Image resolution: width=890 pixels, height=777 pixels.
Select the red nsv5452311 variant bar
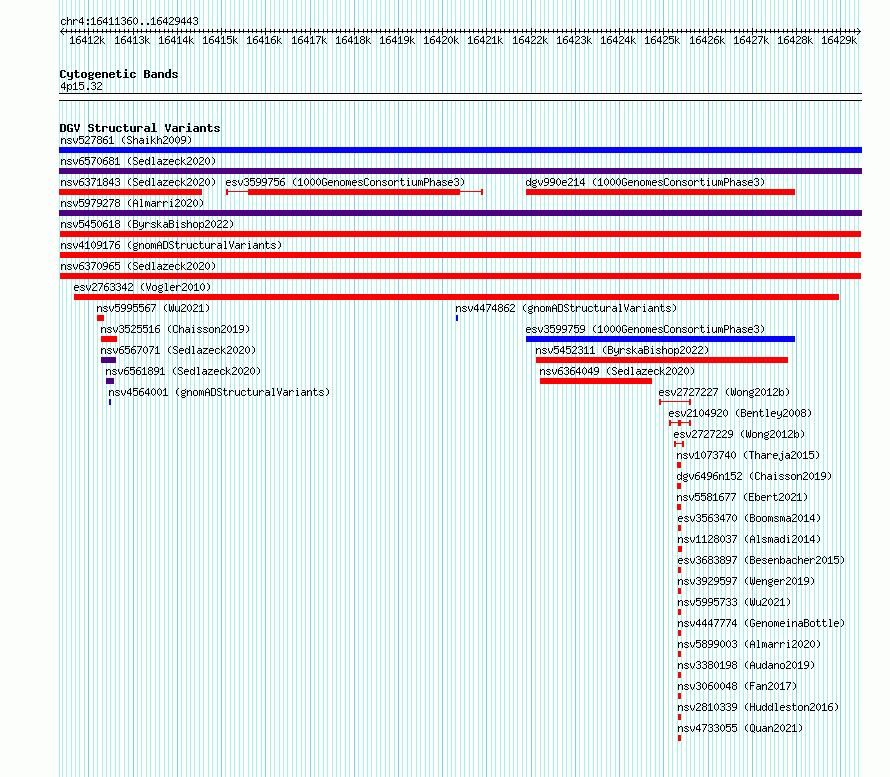(662, 360)
